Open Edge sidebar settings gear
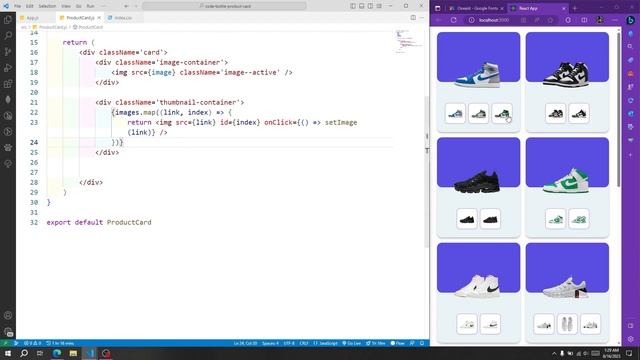 coord(631,339)
